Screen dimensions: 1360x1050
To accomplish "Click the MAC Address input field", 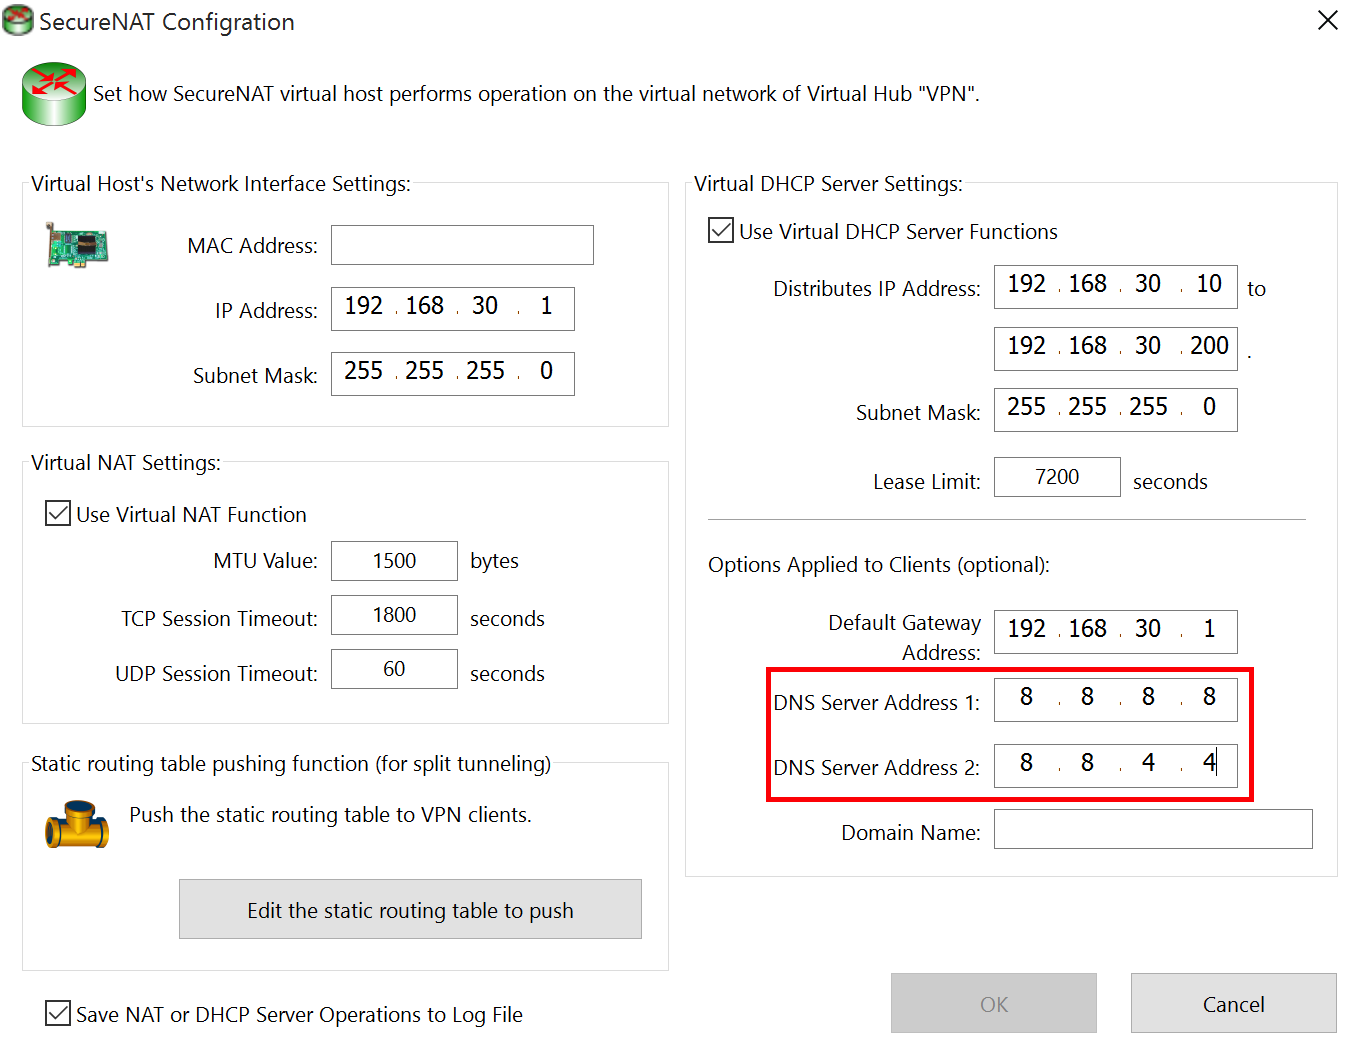I will tap(462, 245).
